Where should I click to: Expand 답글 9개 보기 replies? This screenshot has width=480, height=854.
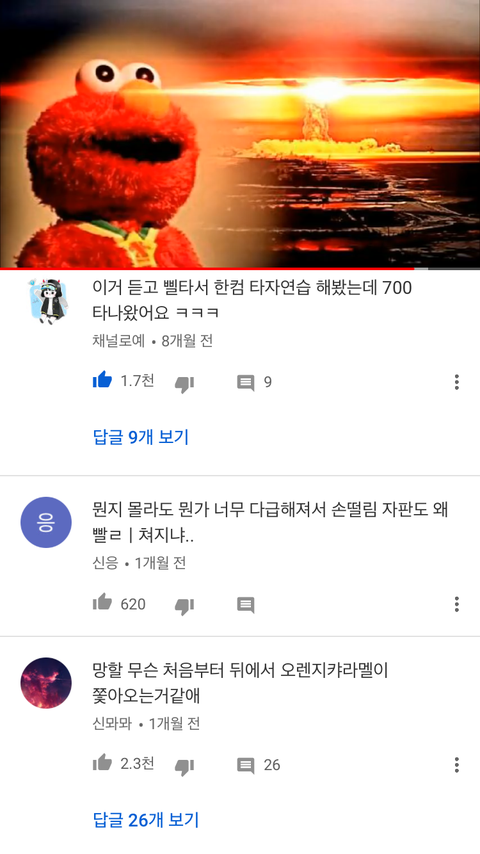[x=141, y=437]
